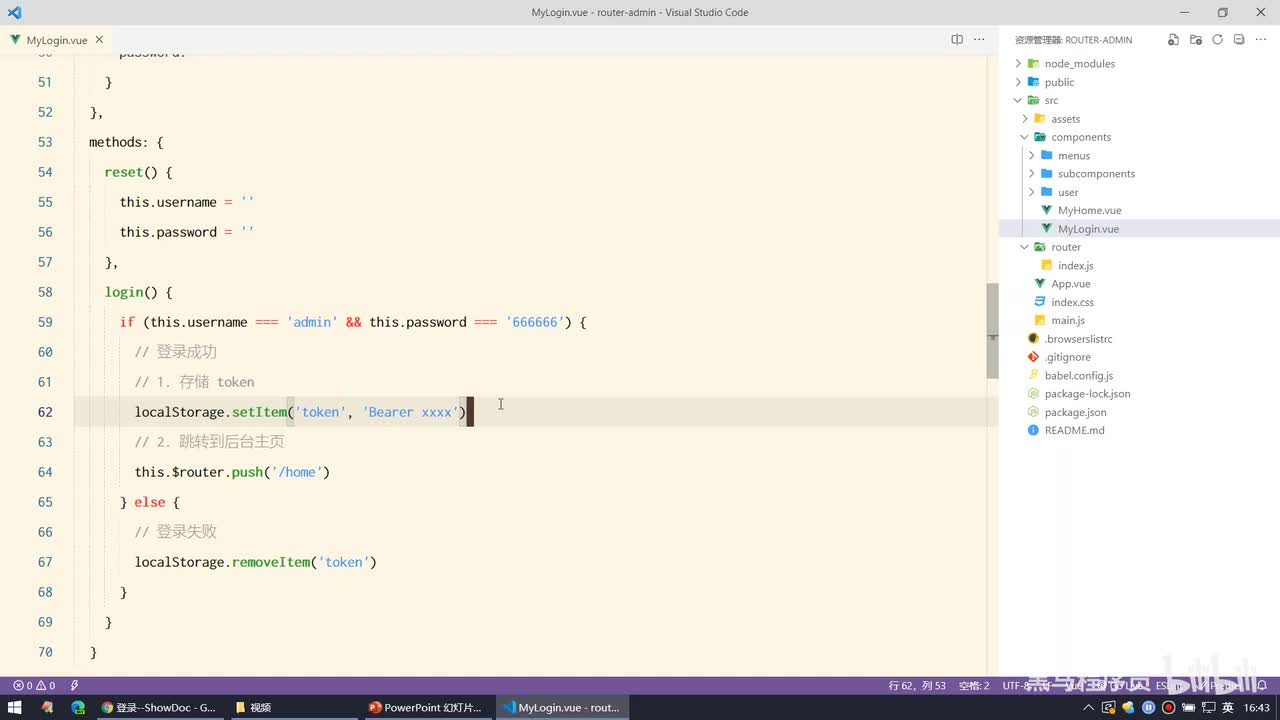Screen dimensions: 1280x720
Task: Collapse all folders in explorer
Action: [x=1239, y=40]
